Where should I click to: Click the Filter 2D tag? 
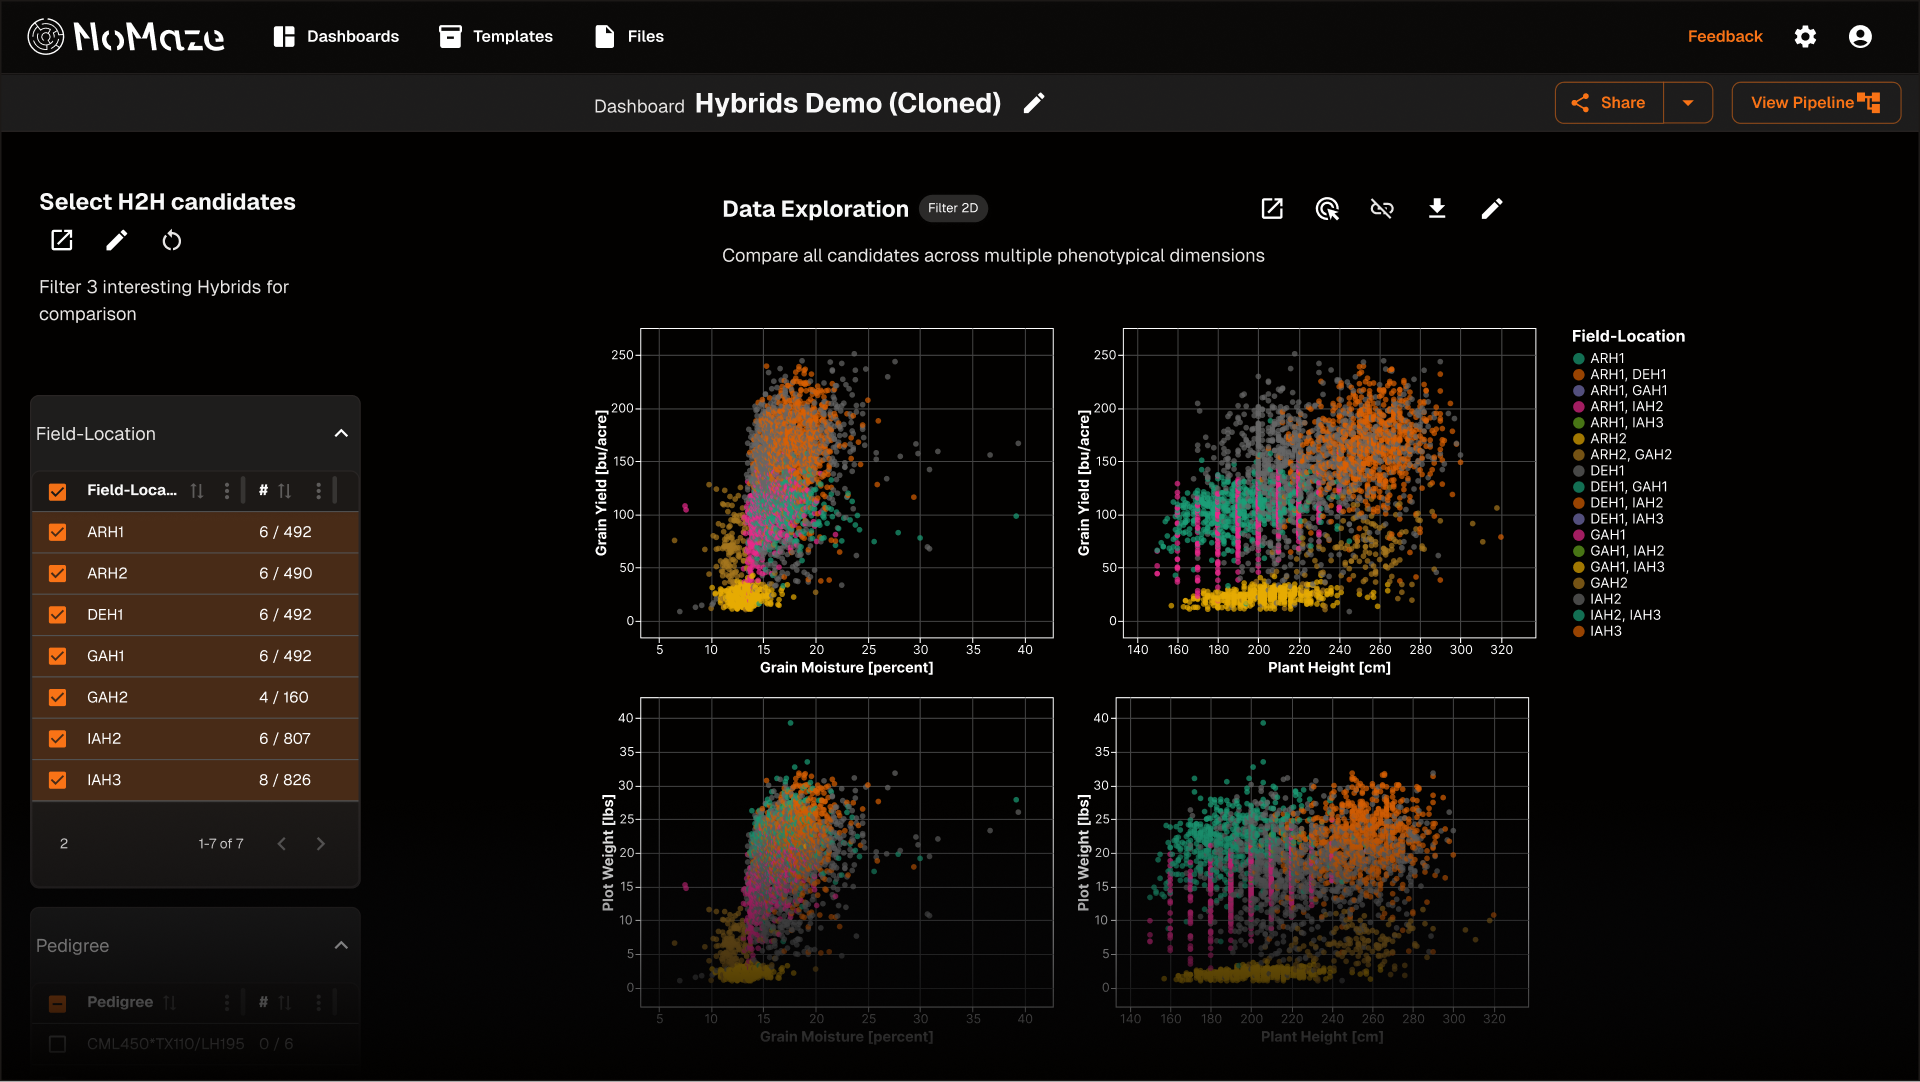[x=953, y=208]
